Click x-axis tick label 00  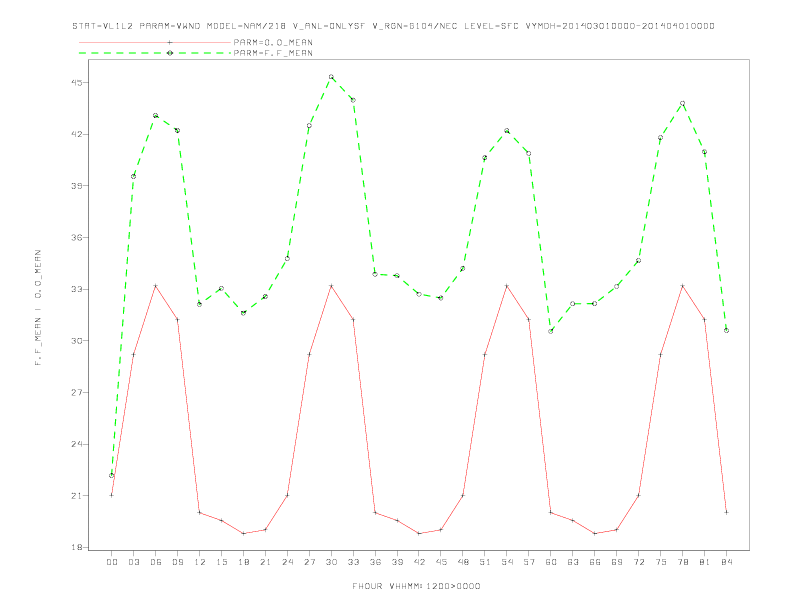[x=112, y=562]
